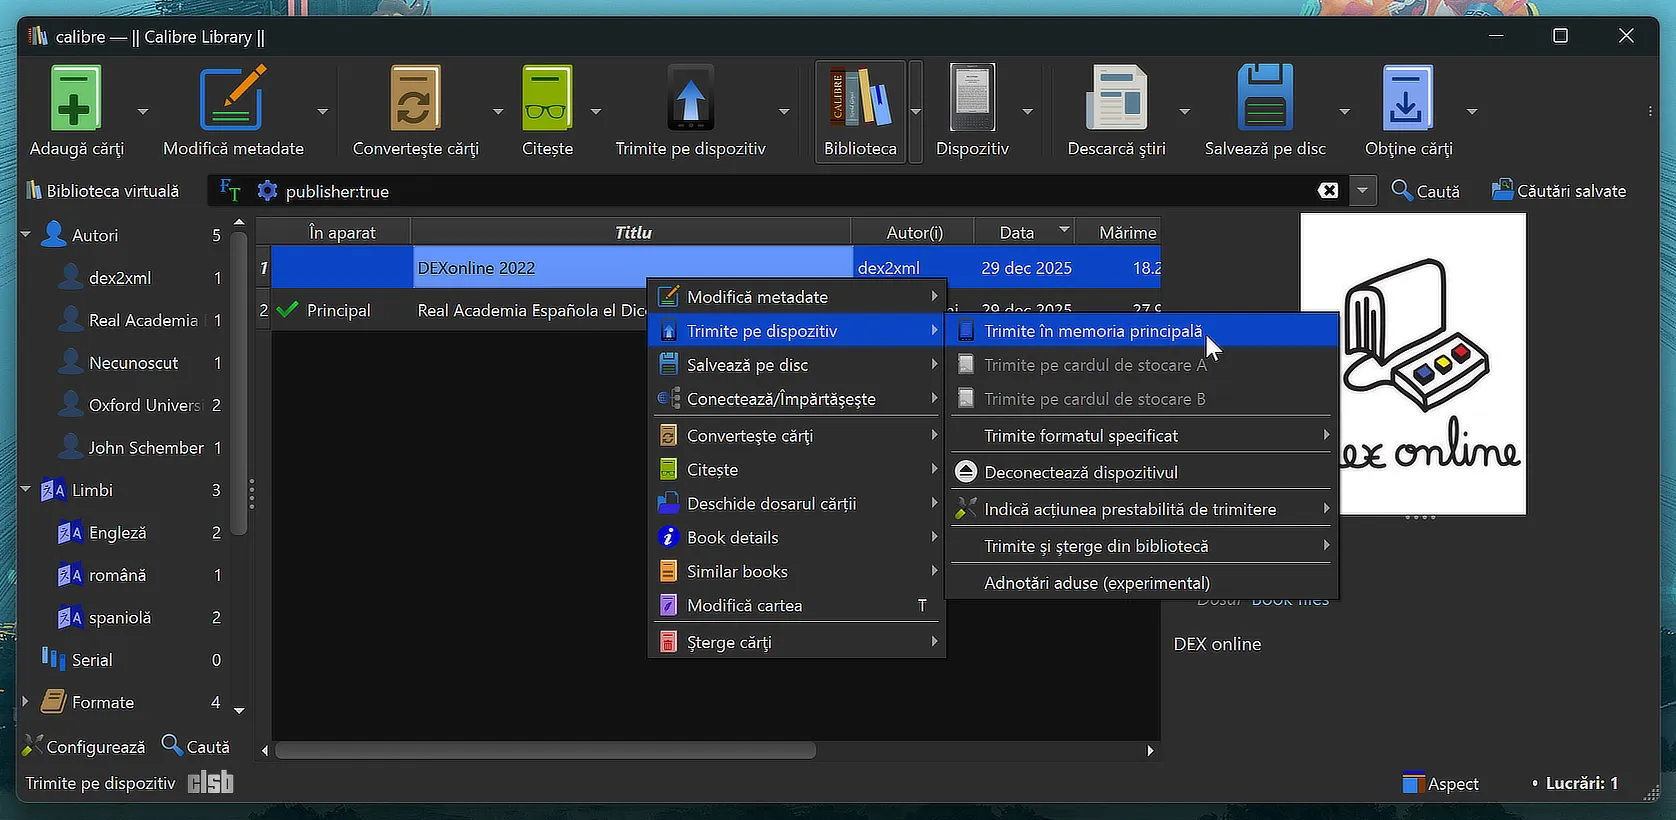Click the Convertește cărți toolbar icon

click(x=415, y=100)
